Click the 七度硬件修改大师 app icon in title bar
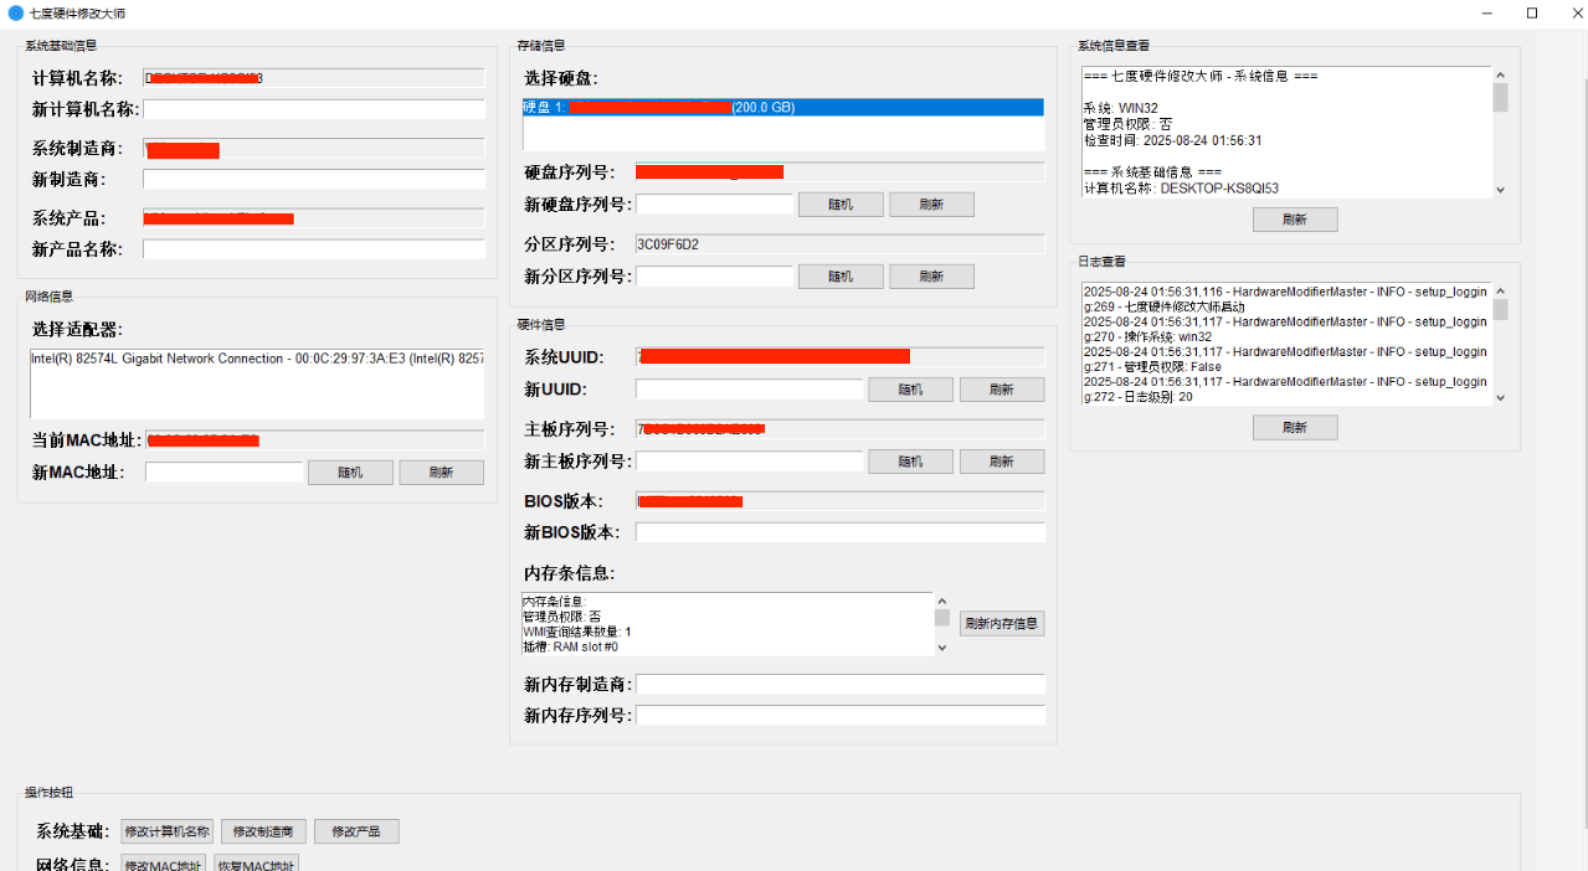Viewport: 1588px width, 871px height. tap(15, 13)
